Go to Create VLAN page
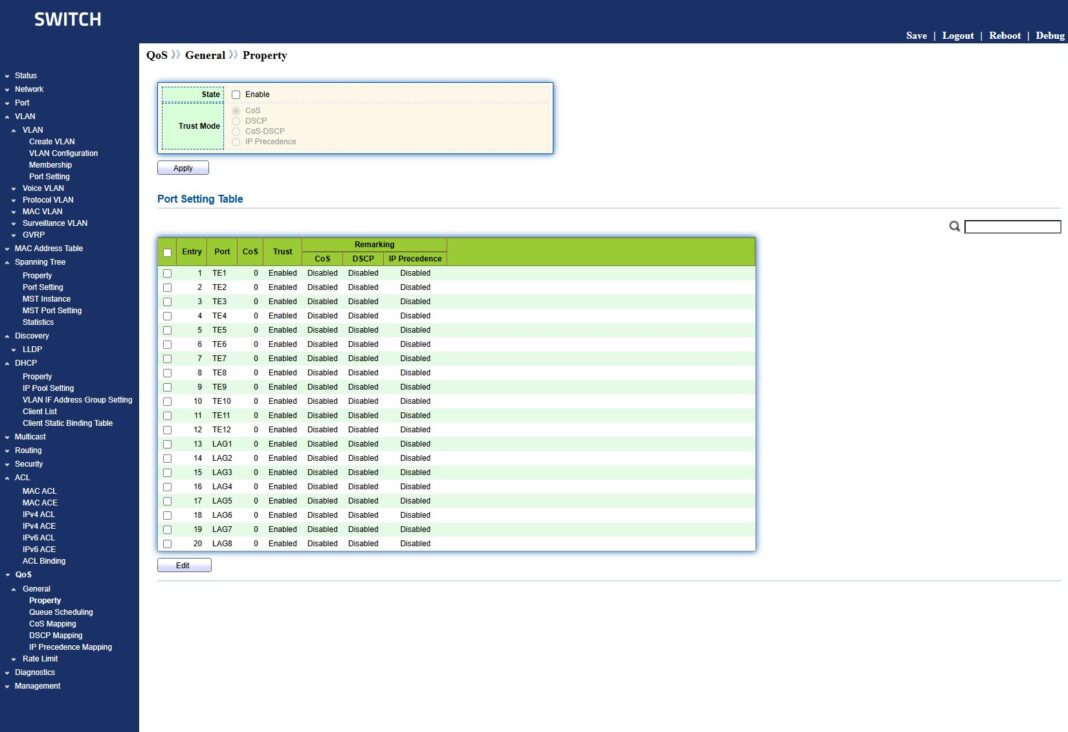1068x732 pixels. point(51,142)
